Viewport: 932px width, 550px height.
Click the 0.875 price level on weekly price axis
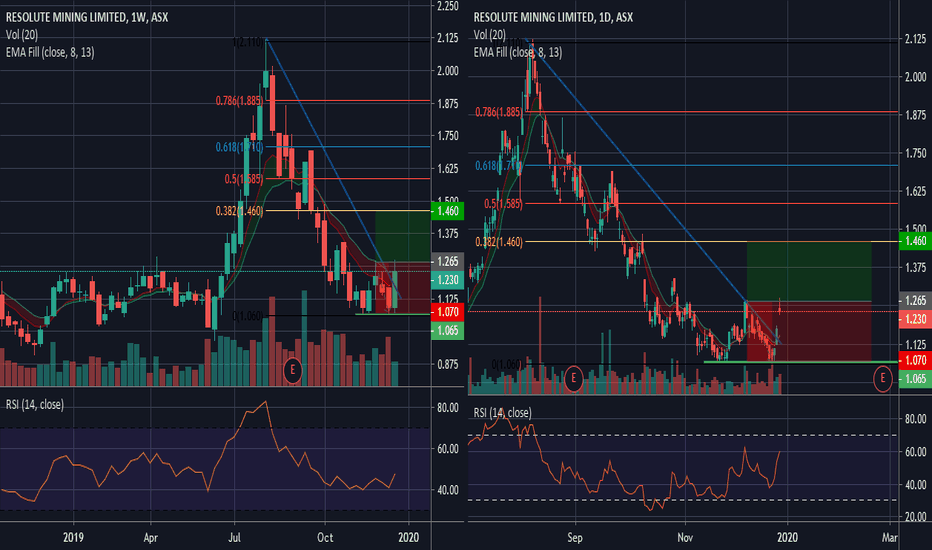[448, 364]
